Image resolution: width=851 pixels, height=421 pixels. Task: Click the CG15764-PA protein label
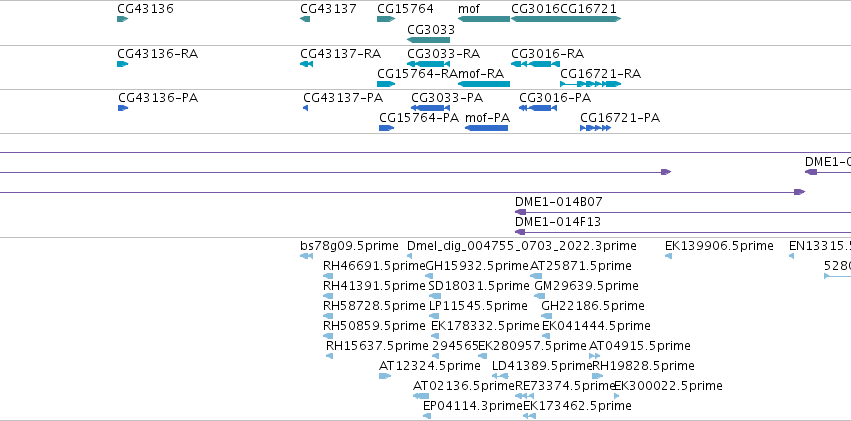pyautogui.click(x=419, y=118)
